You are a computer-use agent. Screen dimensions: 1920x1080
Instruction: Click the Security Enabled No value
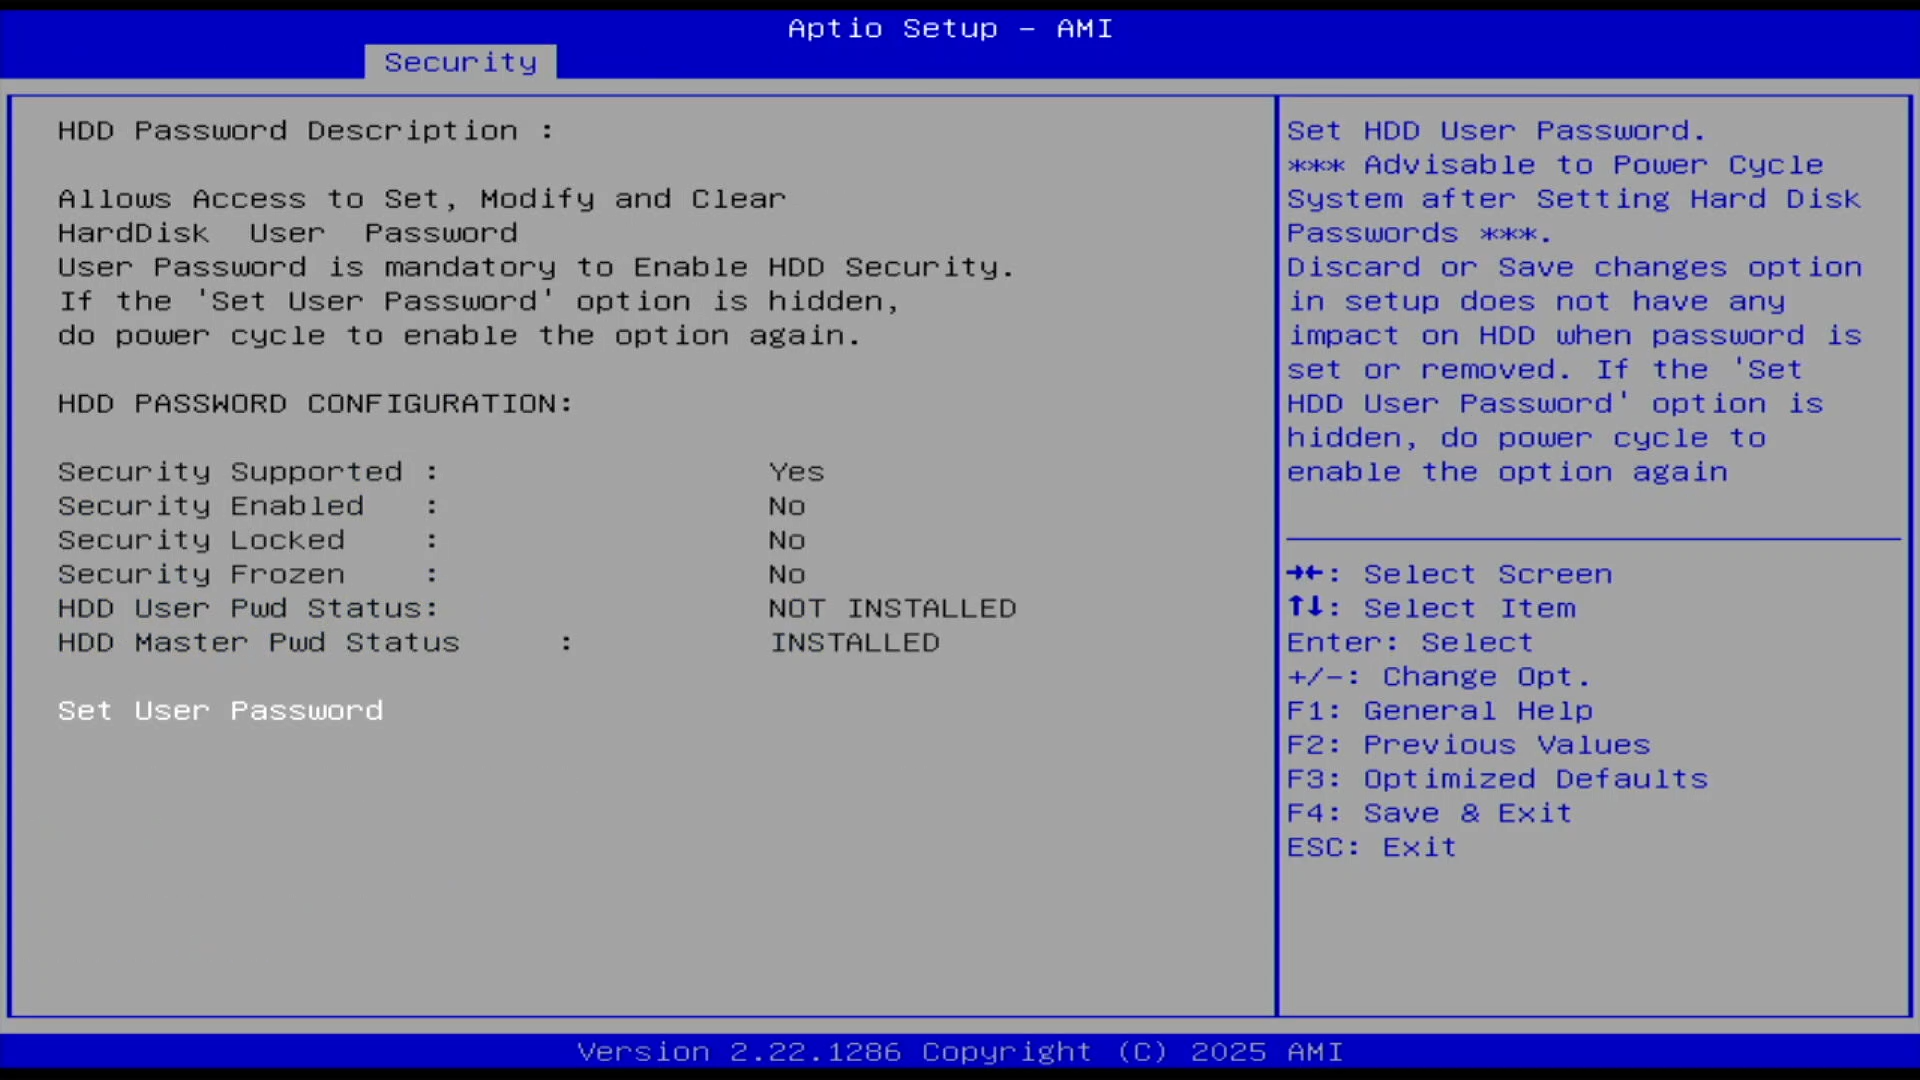coord(787,506)
